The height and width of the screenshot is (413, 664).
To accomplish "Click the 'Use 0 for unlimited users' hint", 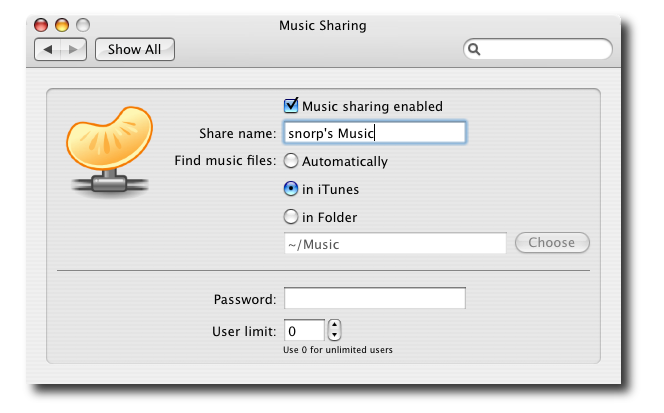I will tap(338, 350).
